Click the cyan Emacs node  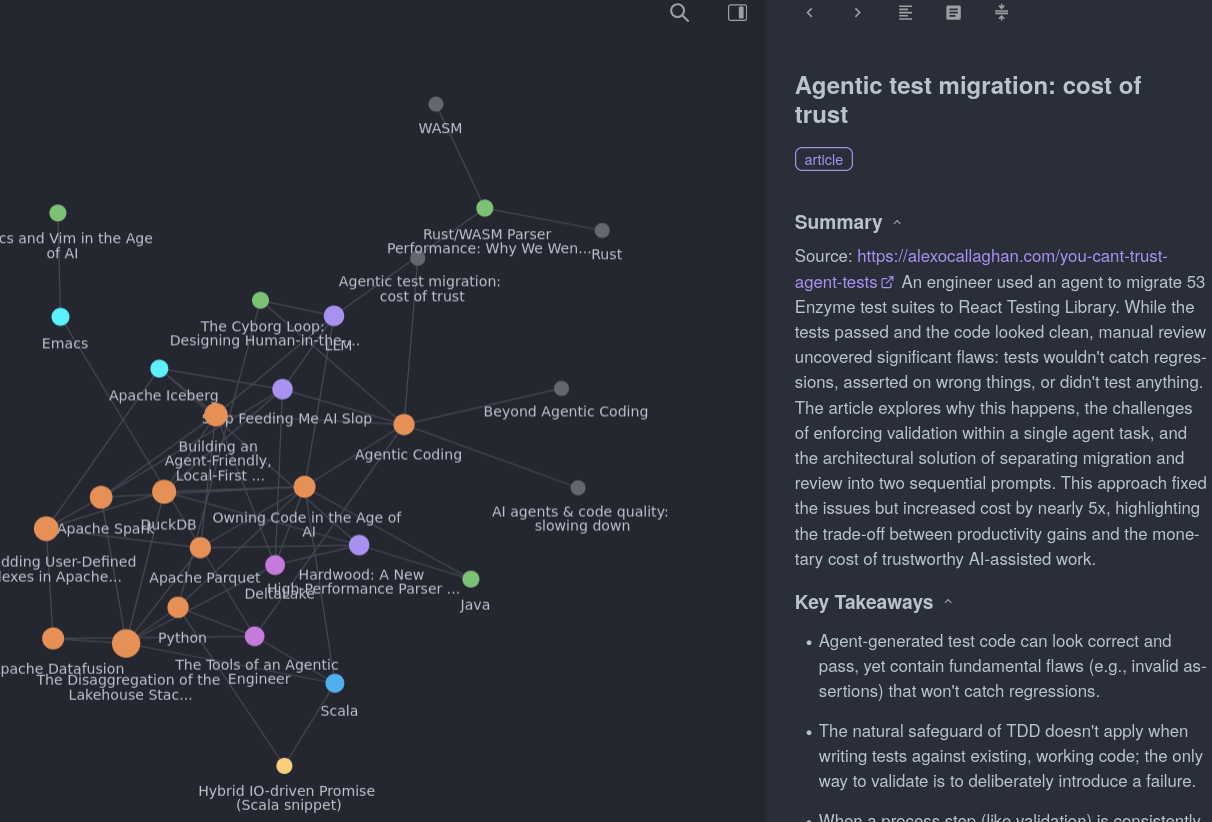pyautogui.click(x=61, y=317)
